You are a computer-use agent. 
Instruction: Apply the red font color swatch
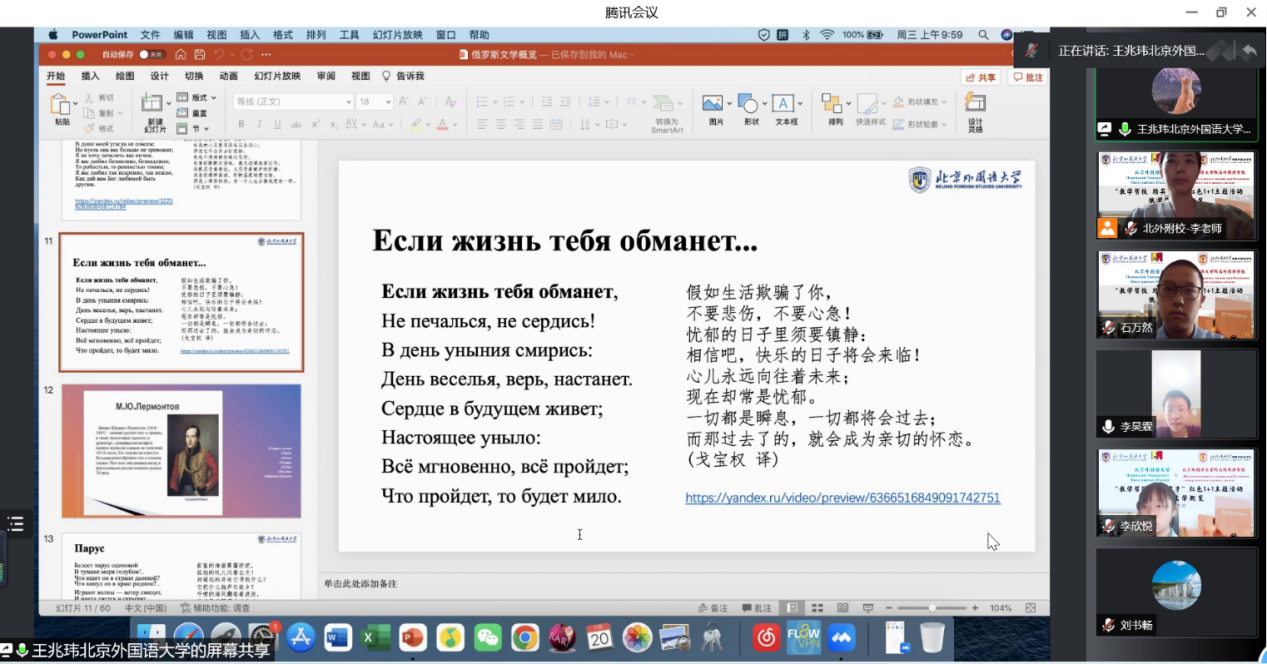[x=441, y=124]
